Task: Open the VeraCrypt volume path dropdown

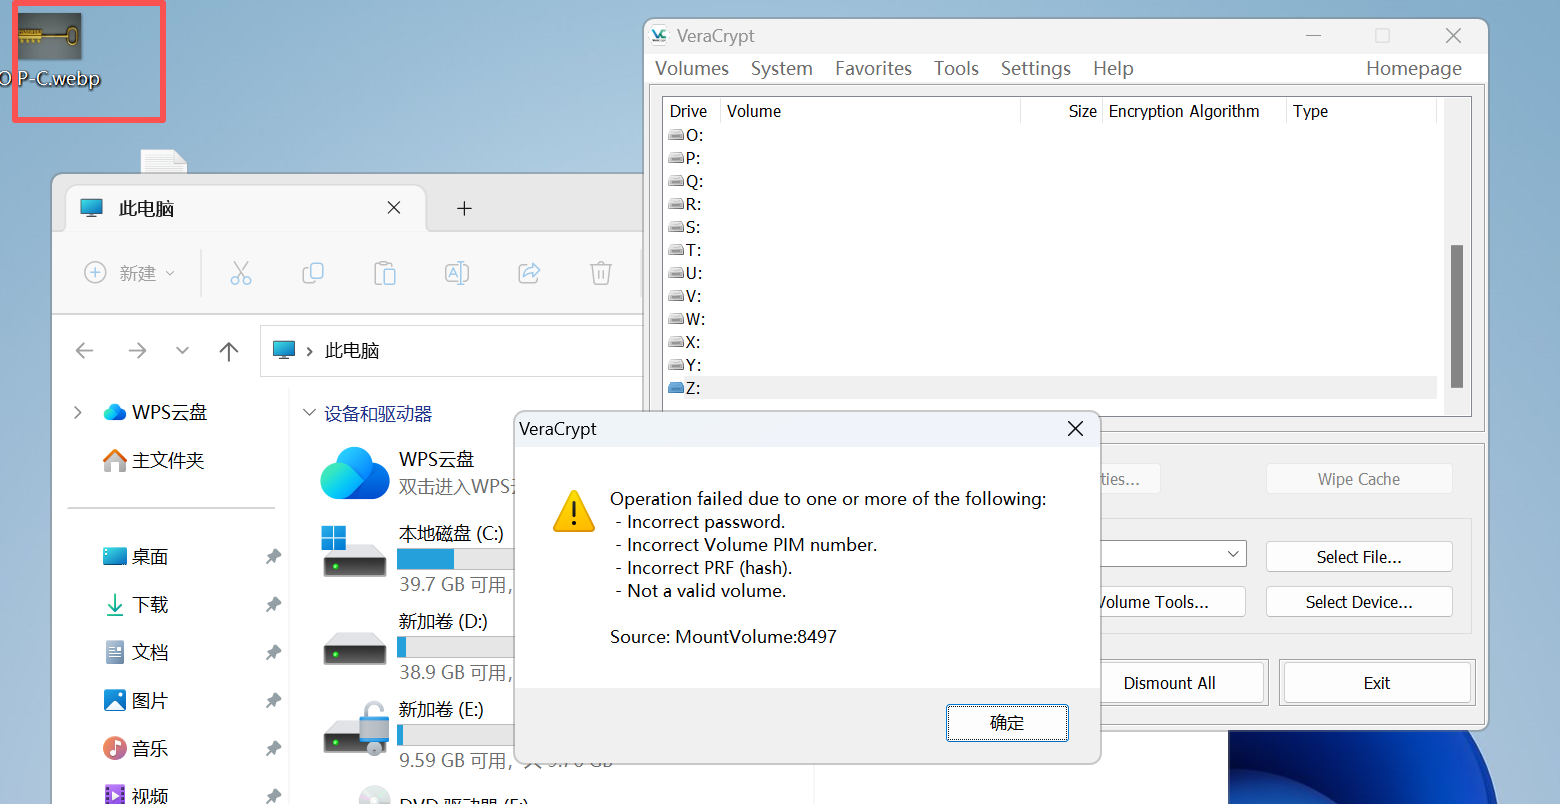Action: (1233, 554)
